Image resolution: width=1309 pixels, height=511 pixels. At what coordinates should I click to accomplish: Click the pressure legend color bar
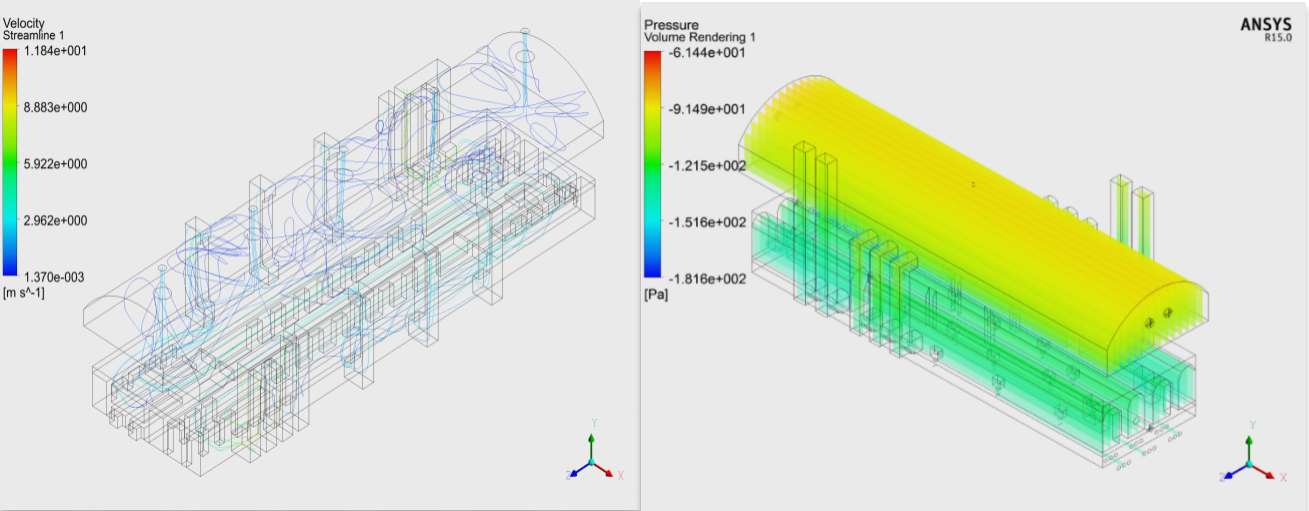(x=652, y=165)
